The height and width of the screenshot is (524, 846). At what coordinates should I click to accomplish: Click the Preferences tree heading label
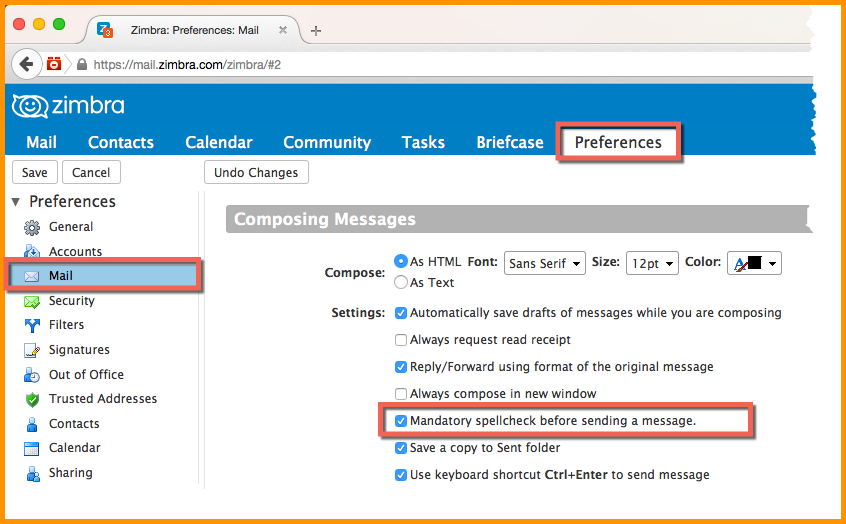coord(72,202)
